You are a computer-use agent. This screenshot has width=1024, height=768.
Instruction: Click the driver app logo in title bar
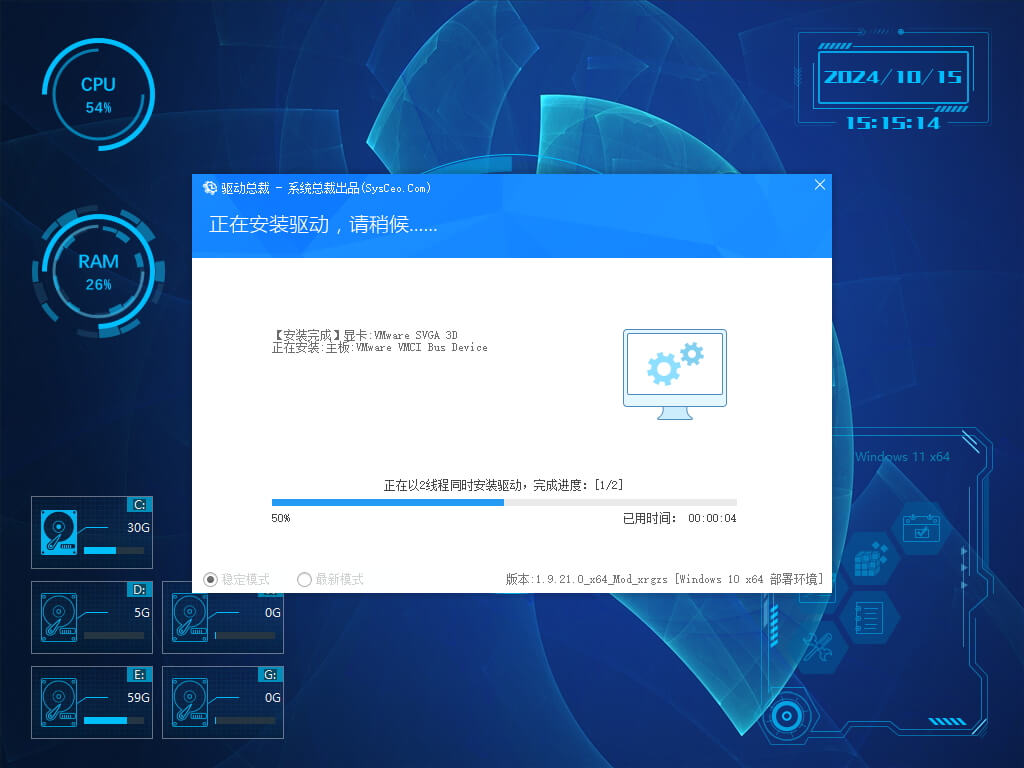pos(210,188)
